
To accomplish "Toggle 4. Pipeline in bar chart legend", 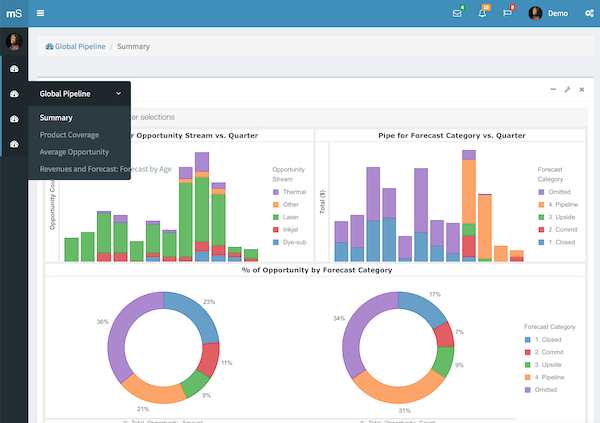I will 558,204.
